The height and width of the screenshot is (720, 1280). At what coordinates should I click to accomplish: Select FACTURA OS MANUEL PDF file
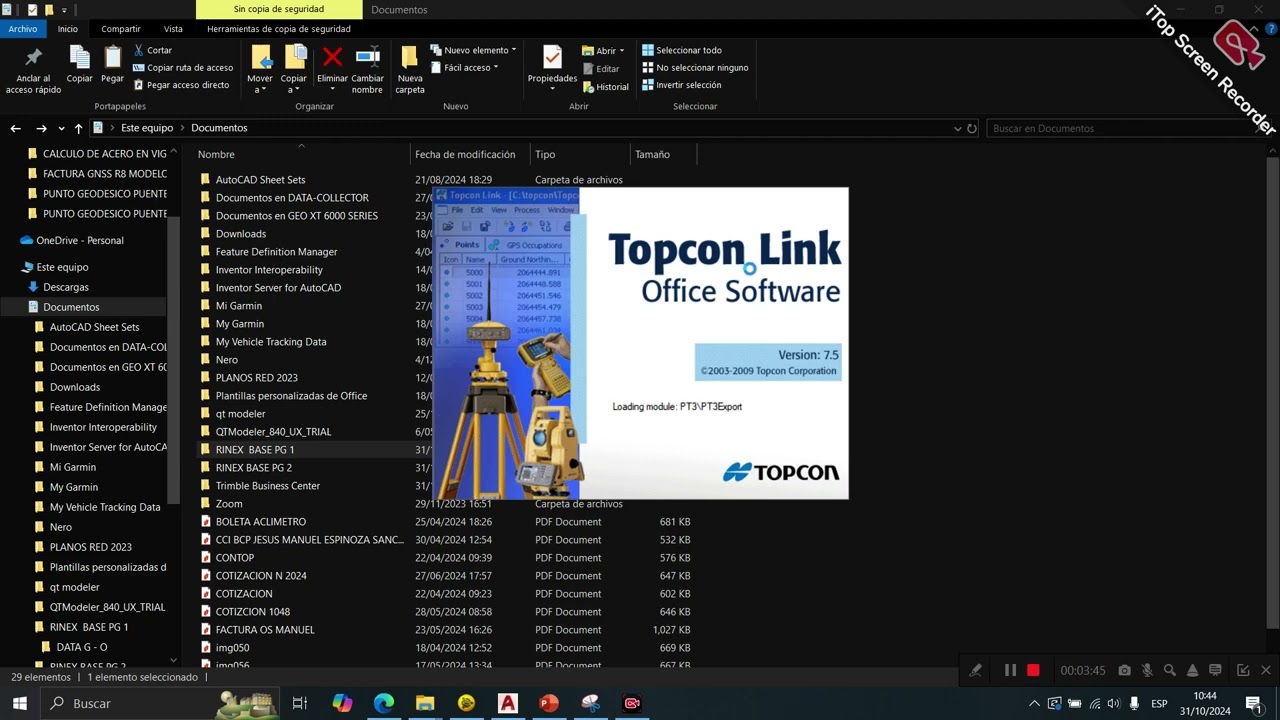coord(265,630)
